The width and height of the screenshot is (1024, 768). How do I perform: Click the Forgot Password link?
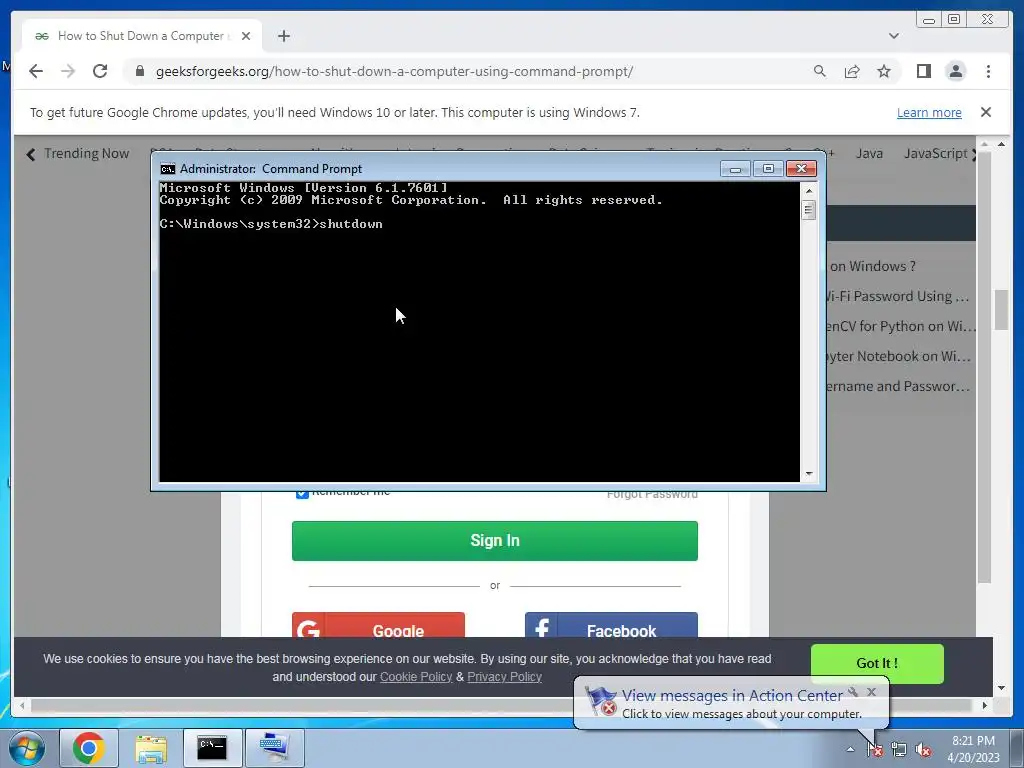pos(652,494)
